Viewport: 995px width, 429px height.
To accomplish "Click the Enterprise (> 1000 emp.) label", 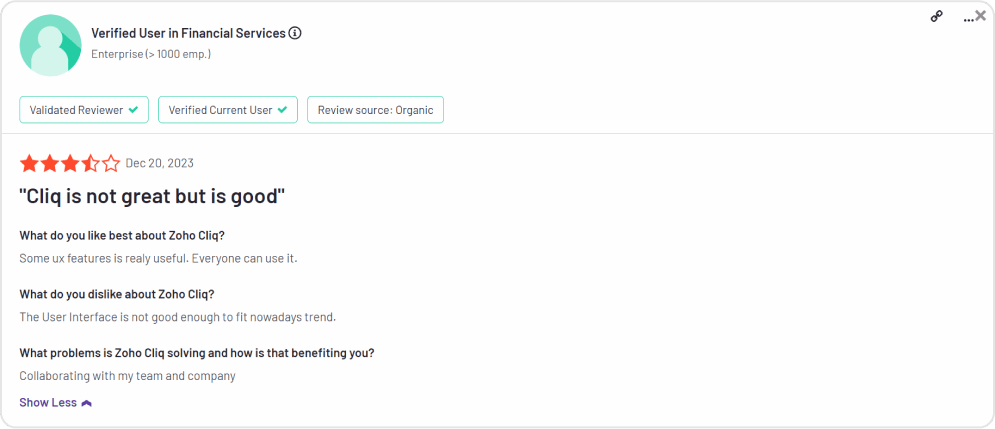I will click(x=150, y=54).
